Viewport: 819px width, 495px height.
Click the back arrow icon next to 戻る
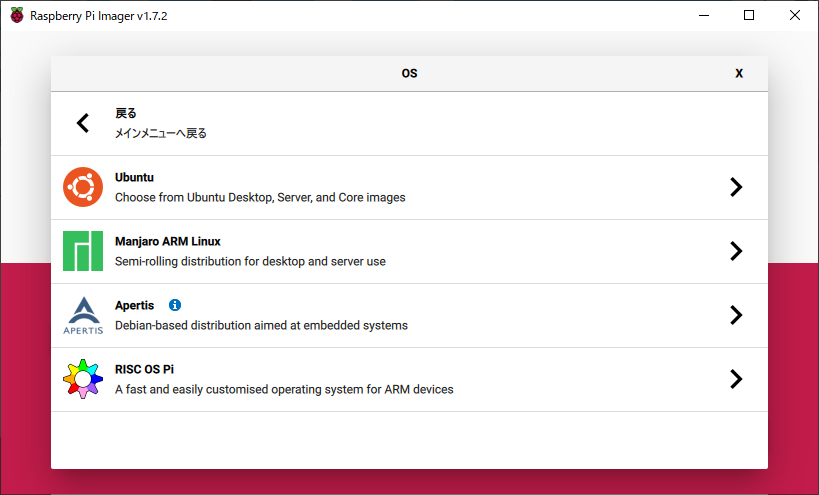(83, 123)
